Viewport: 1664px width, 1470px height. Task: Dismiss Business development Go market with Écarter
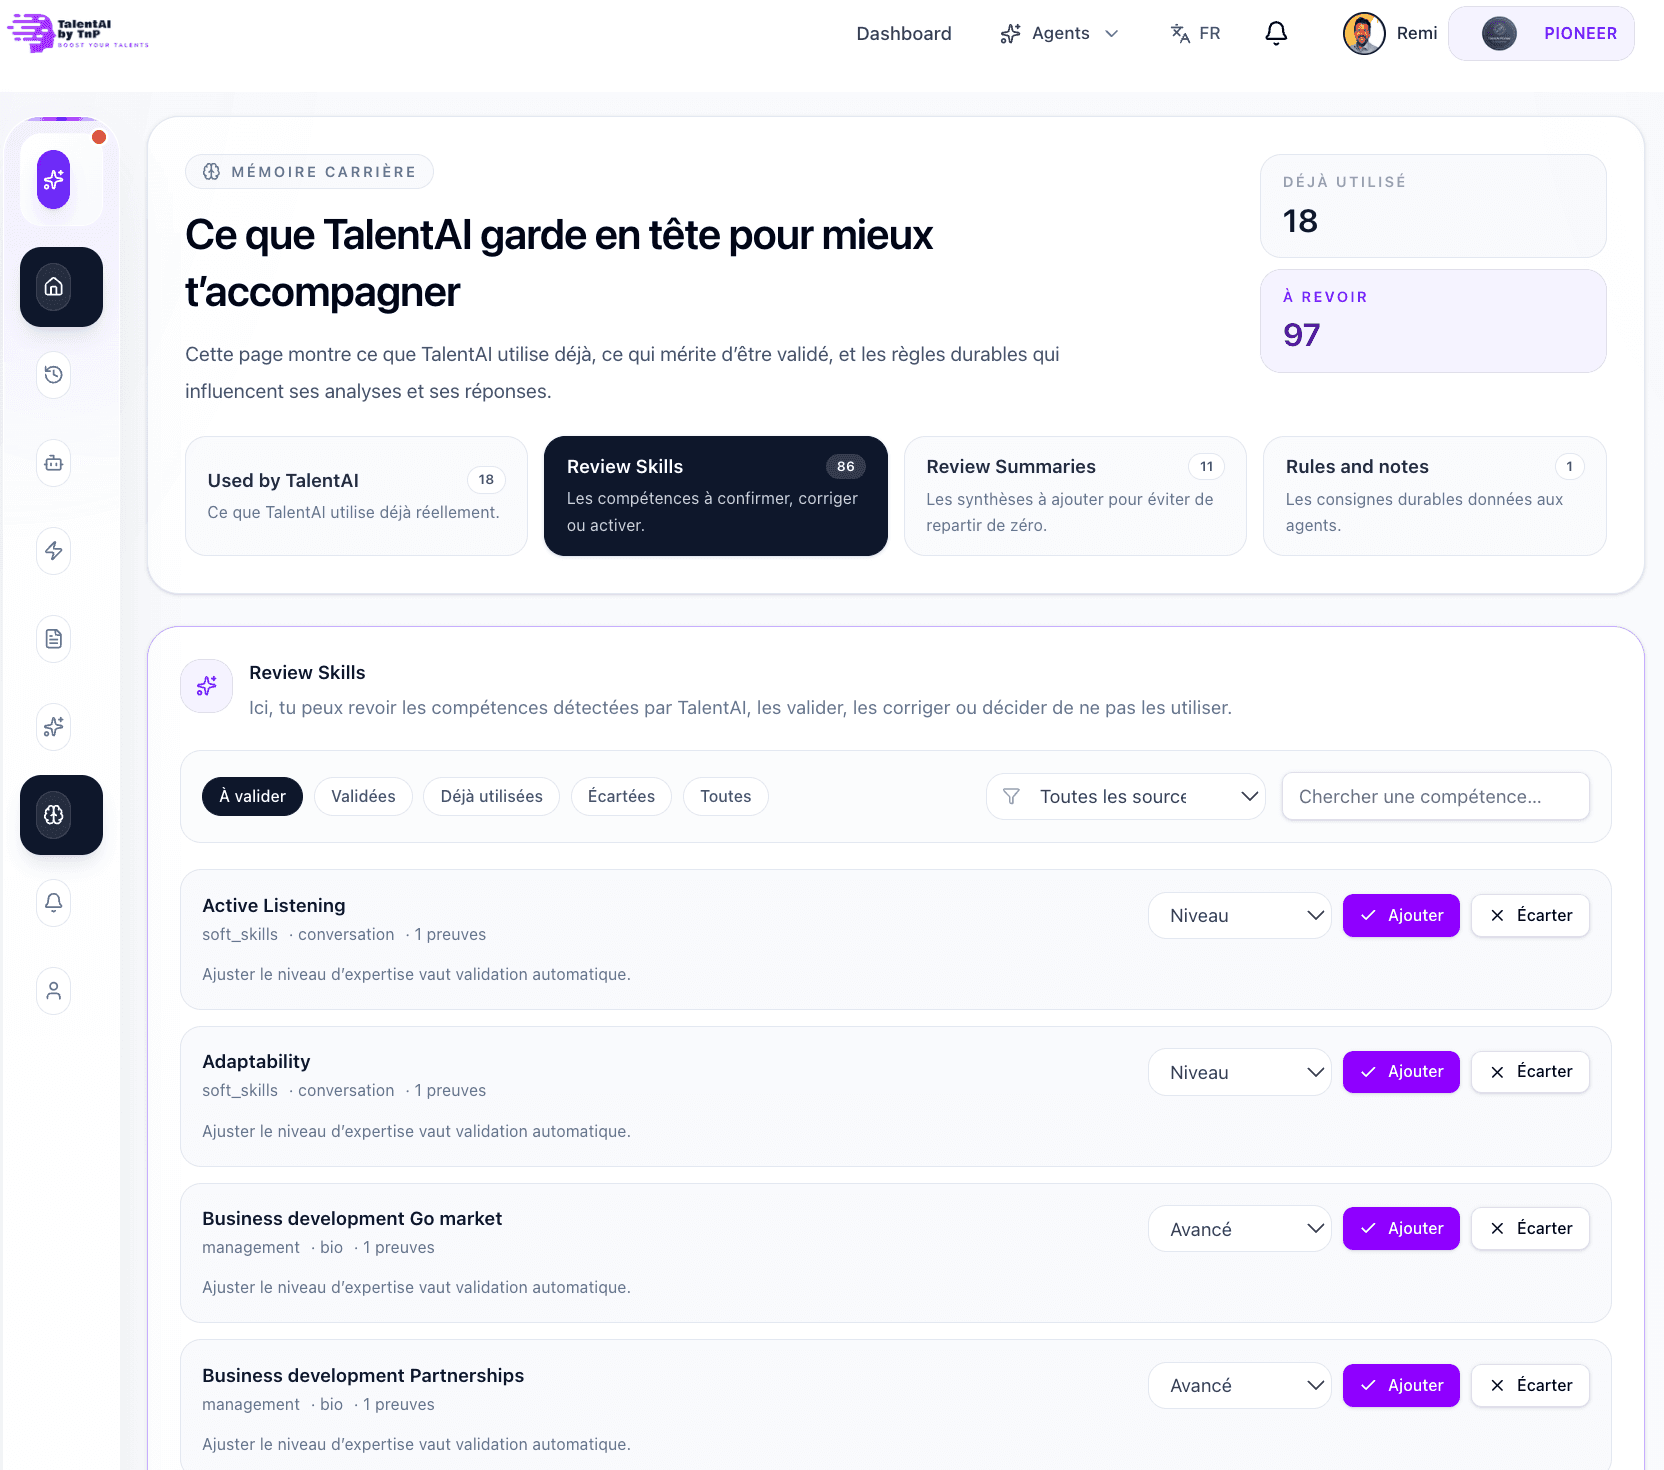click(x=1530, y=1229)
